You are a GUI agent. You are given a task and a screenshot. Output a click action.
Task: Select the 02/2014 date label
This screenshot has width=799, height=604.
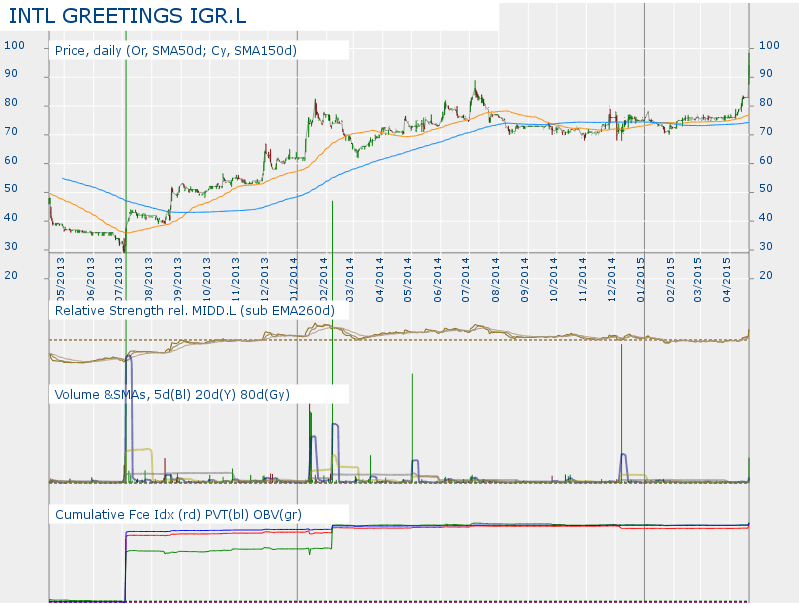(x=323, y=280)
